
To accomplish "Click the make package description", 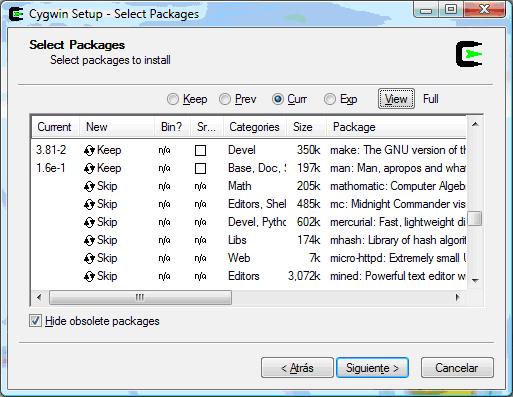I will coord(398,150).
